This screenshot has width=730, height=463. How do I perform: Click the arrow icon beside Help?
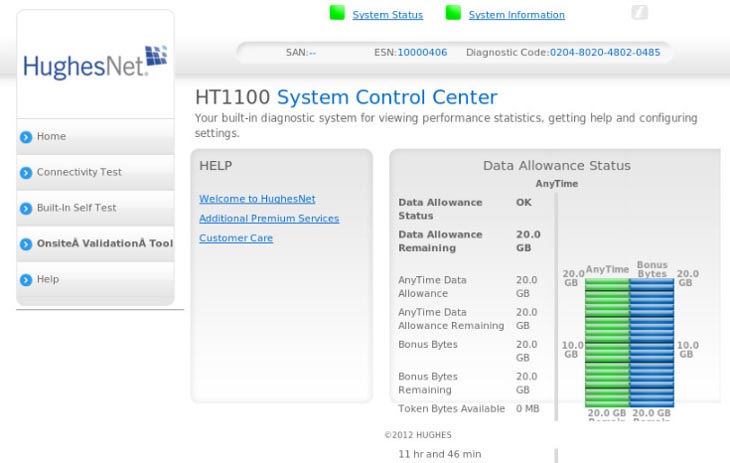pyautogui.click(x=26, y=279)
